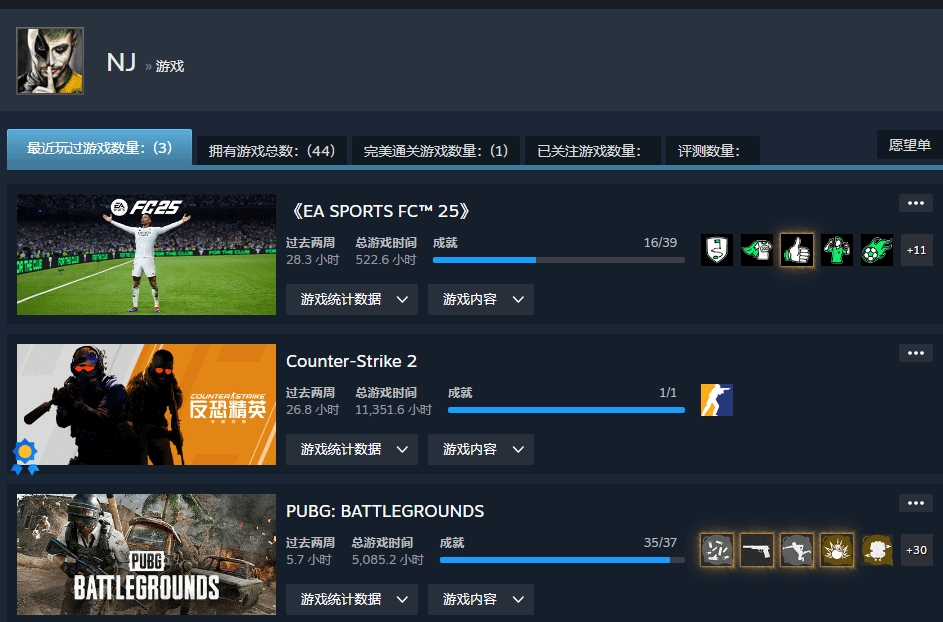Click the 522.6 小时 total playtime
The width and height of the screenshot is (943, 622).
click(x=385, y=260)
